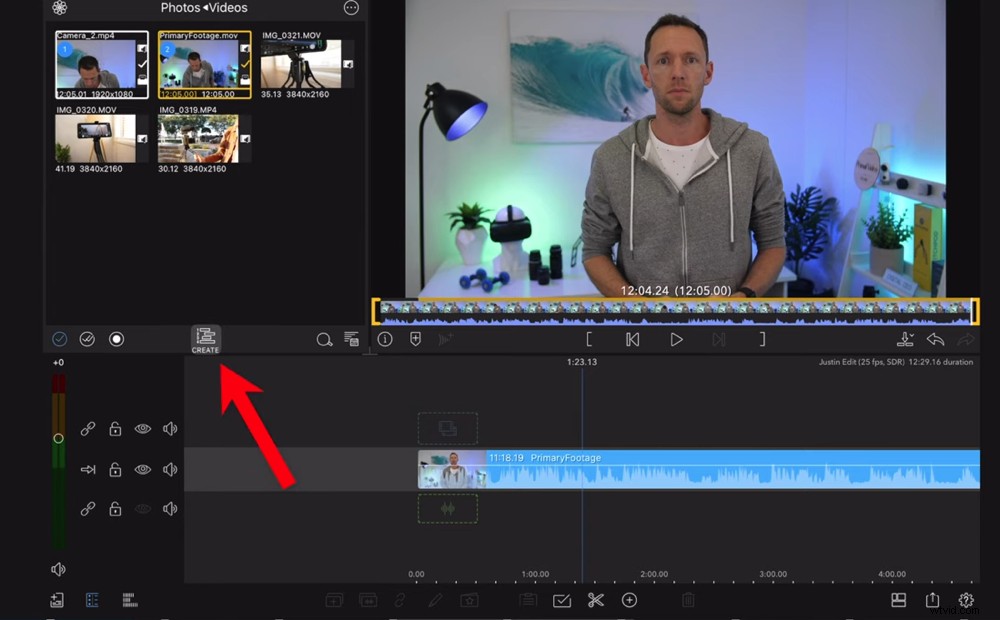Mark an in point with the bracket icon
1000x620 pixels.
589,339
